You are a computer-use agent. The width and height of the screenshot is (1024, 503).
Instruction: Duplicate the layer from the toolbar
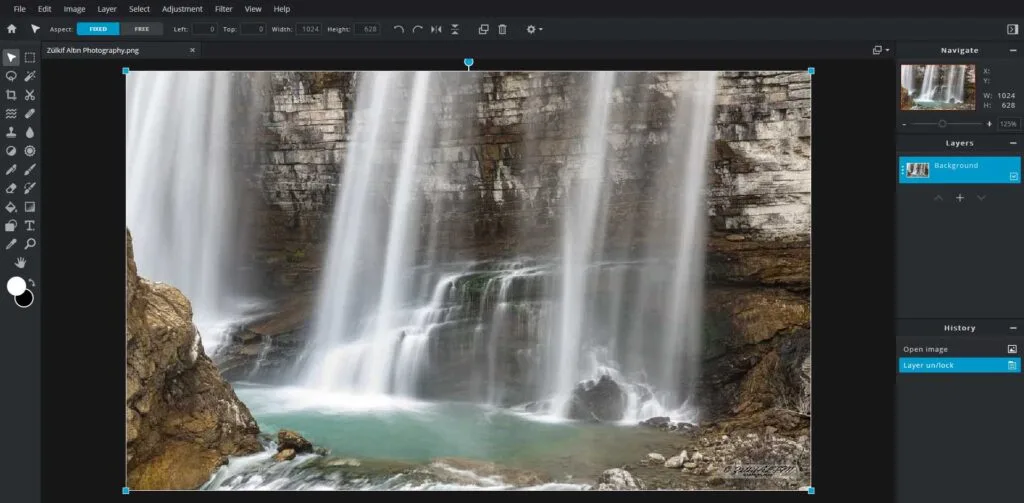483,29
